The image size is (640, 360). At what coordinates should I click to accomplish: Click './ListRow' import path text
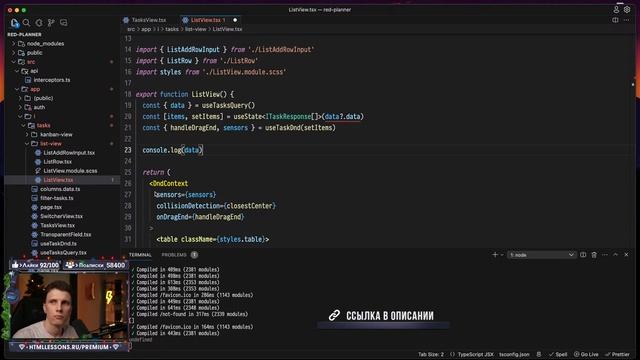tap(239, 61)
